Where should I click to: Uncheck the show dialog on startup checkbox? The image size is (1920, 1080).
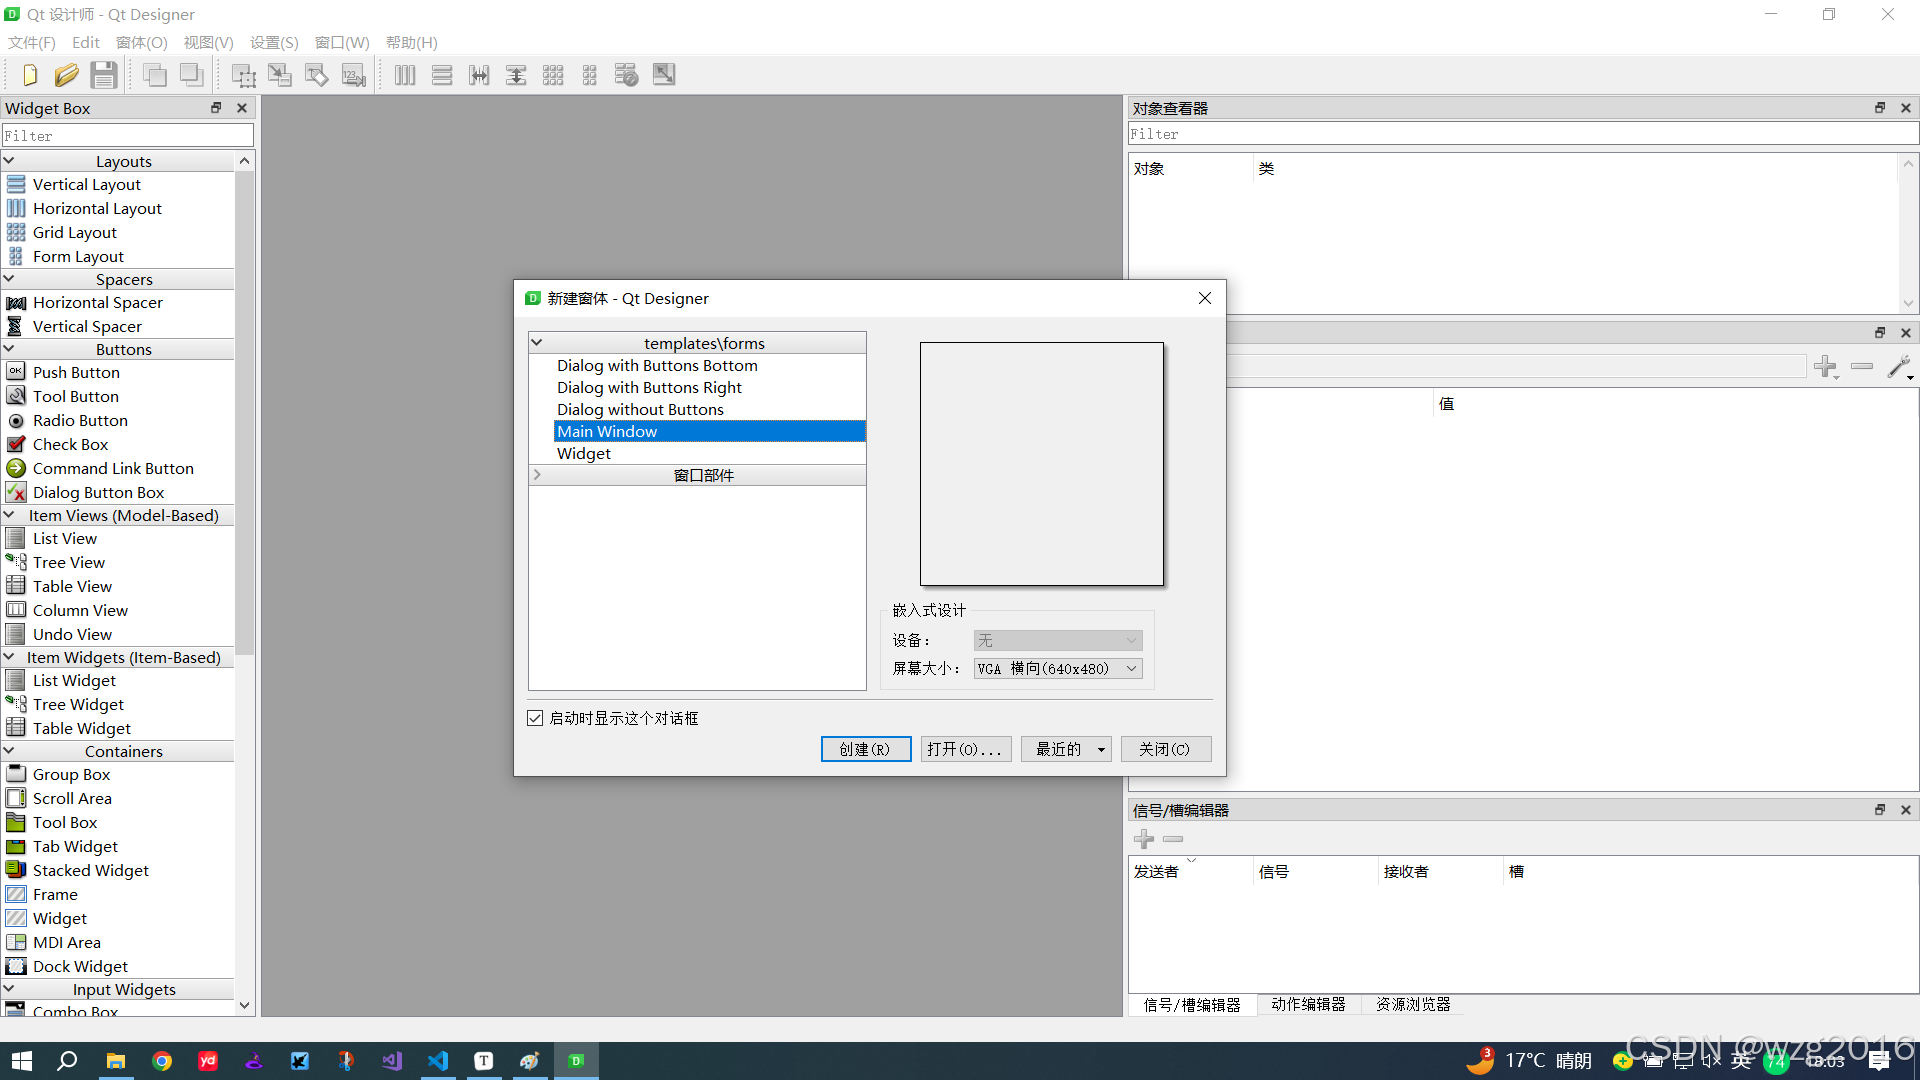pyautogui.click(x=535, y=718)
